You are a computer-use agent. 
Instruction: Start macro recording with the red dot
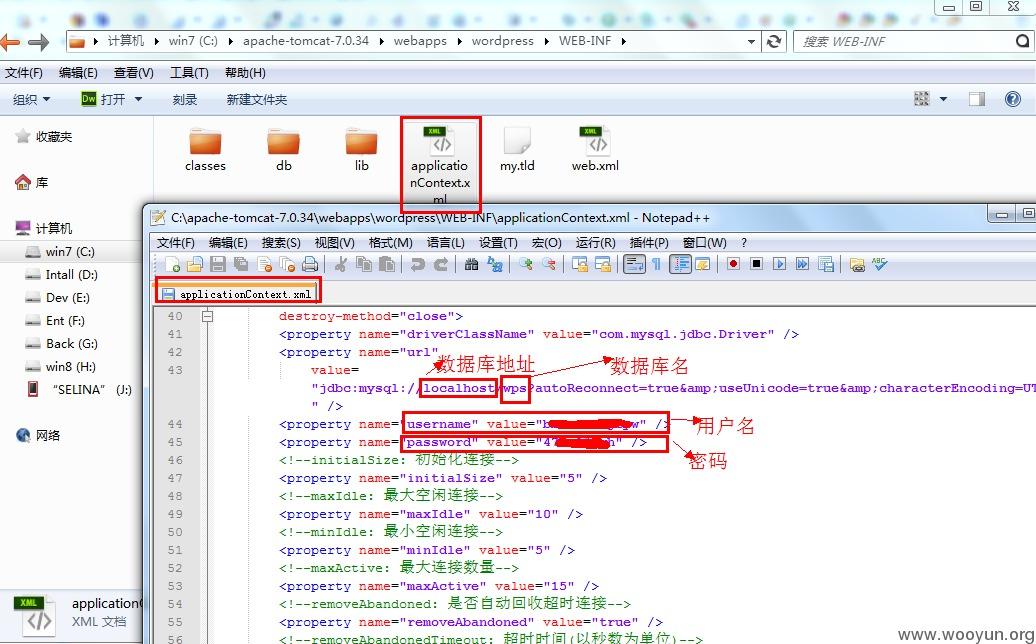coord(733,264)
